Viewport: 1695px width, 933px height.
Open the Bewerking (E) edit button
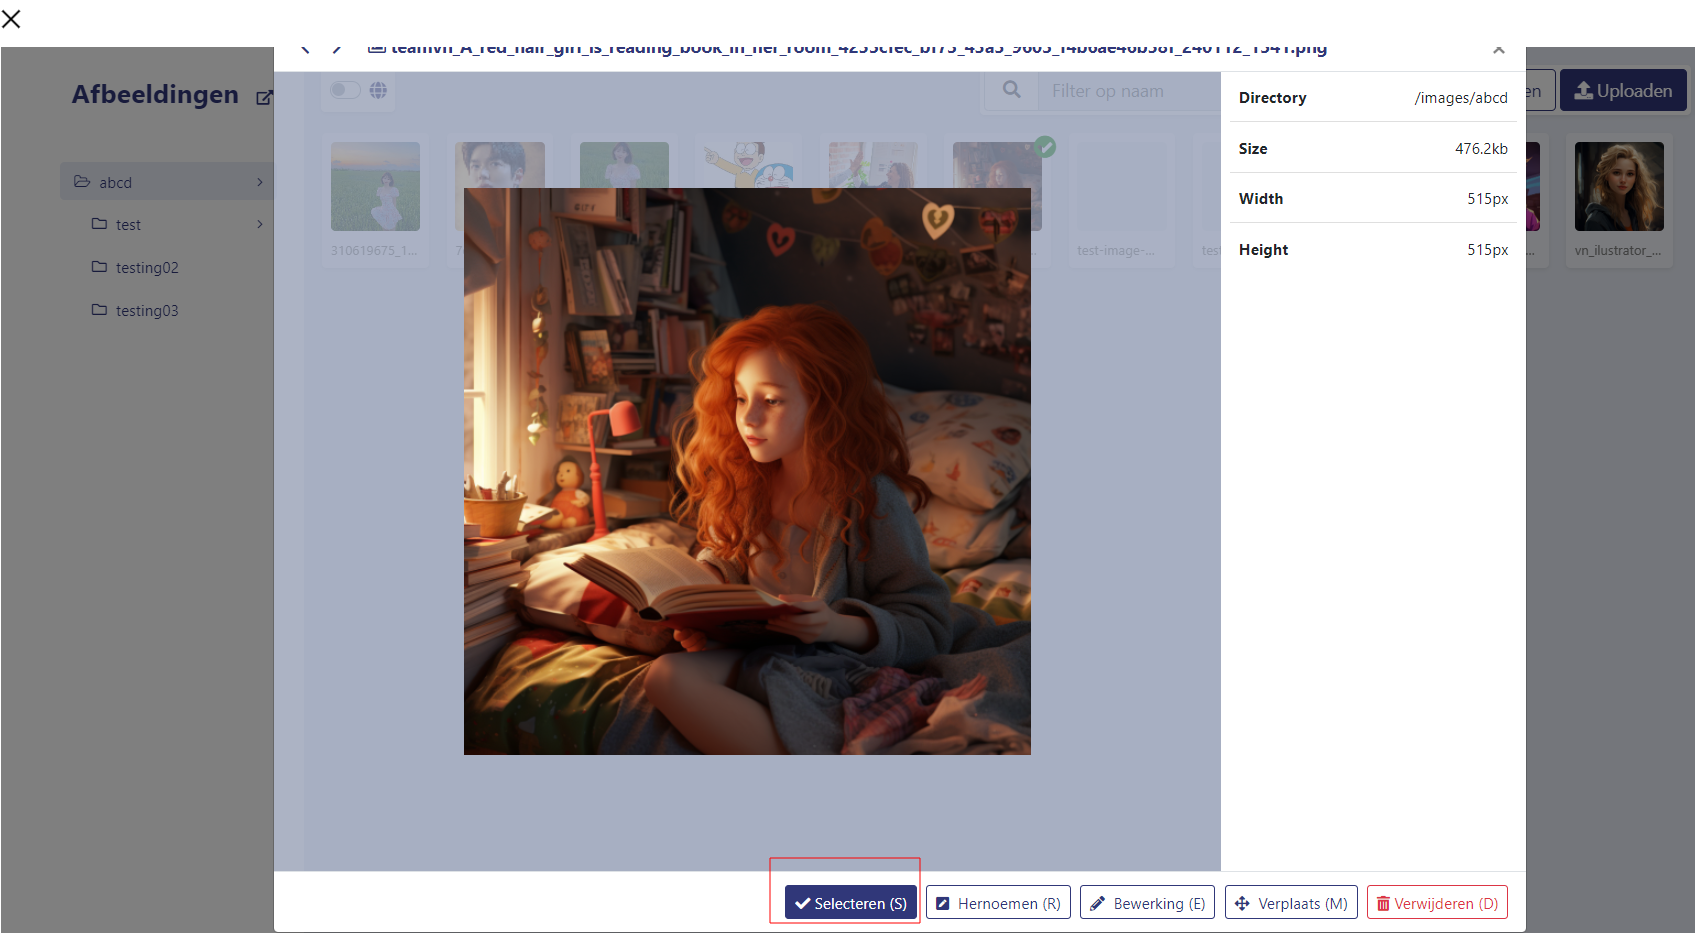coord(1147,903)
